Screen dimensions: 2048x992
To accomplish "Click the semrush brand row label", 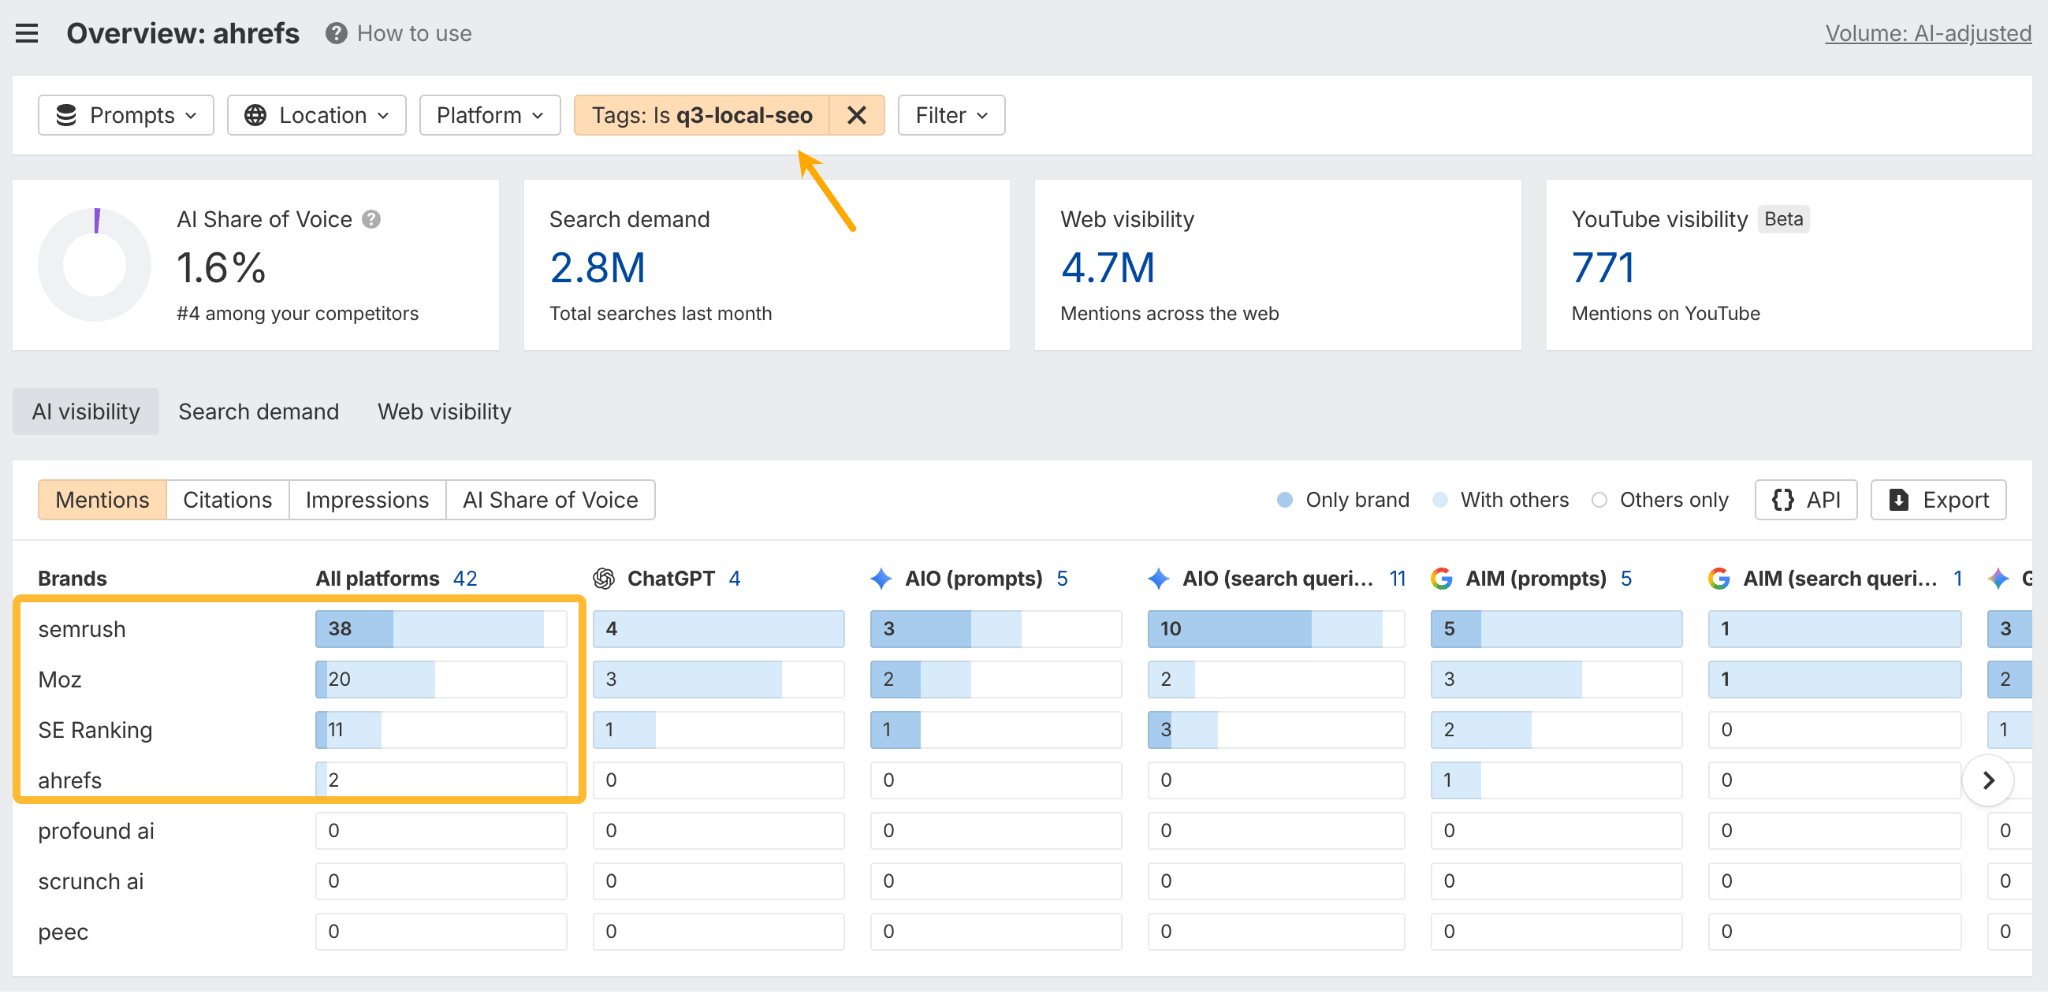I will click(x=82, y=629).
